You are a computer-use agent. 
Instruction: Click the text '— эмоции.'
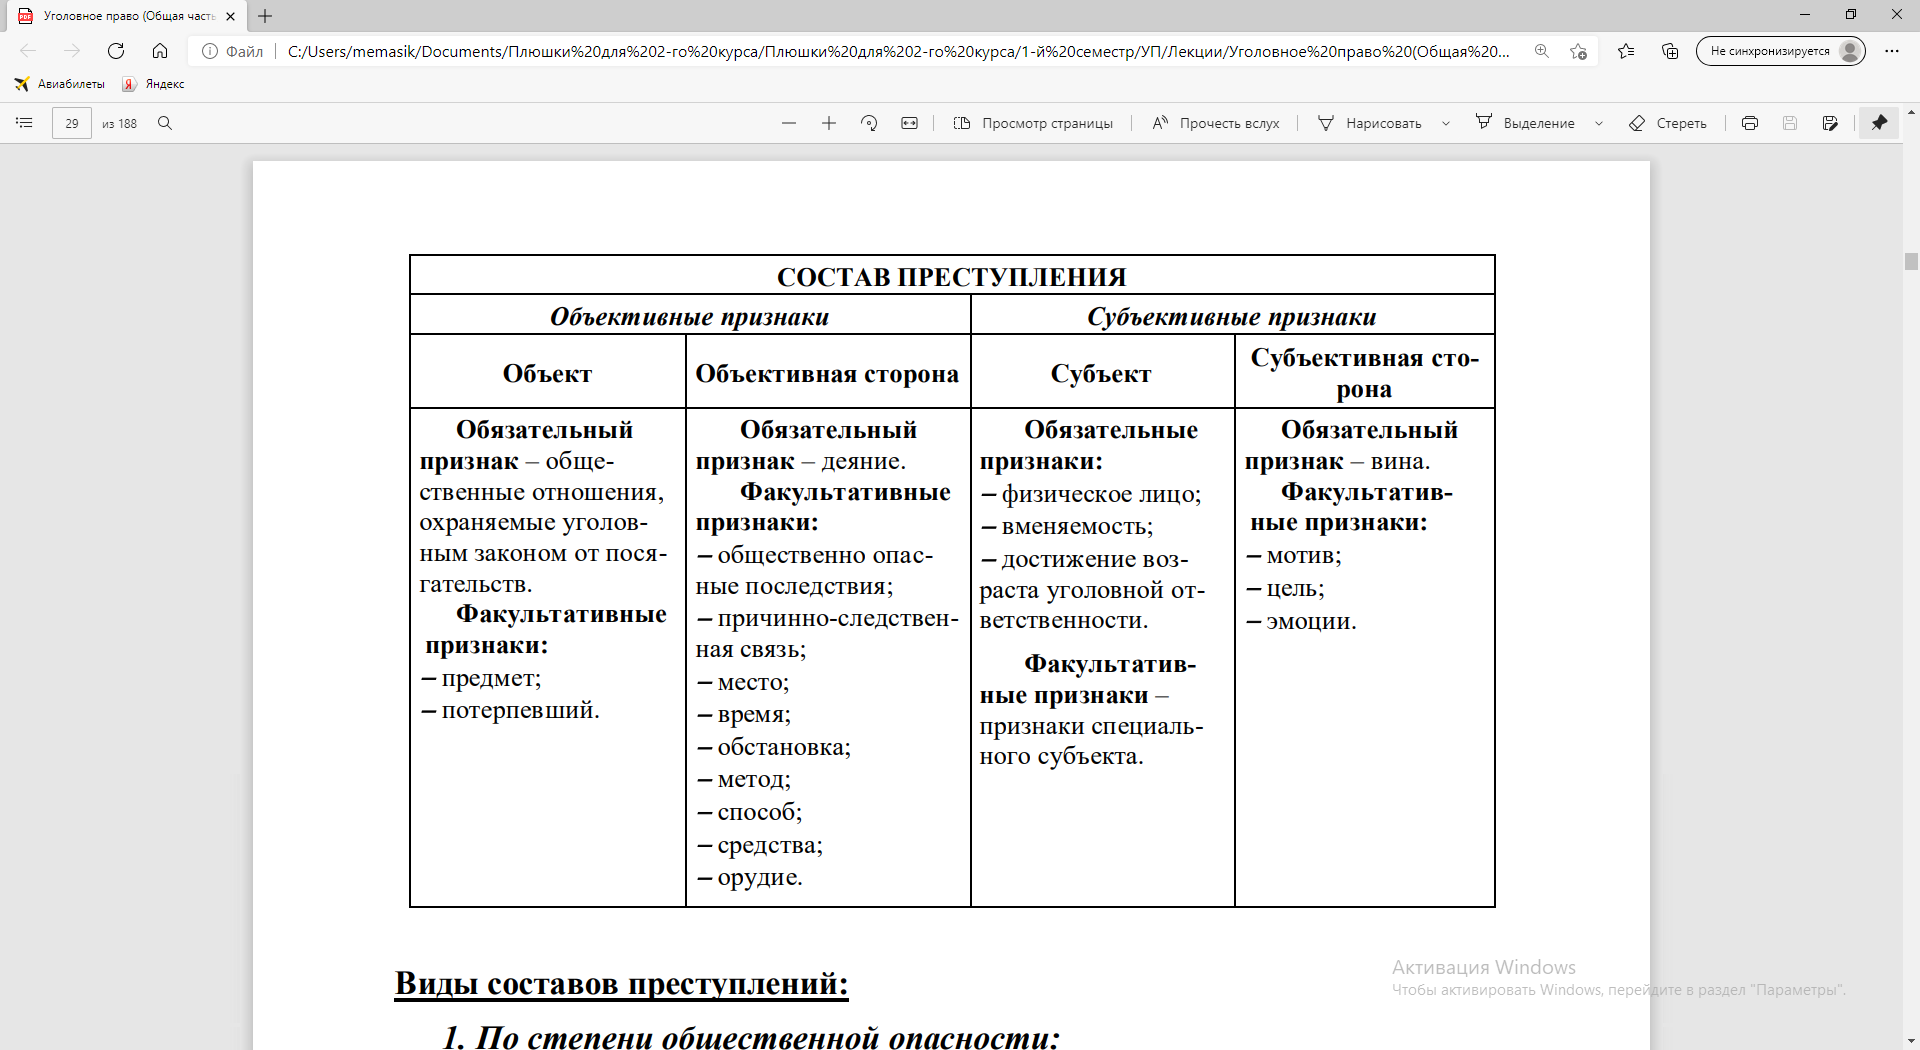pyautogui.click(x=1301, y=621)
